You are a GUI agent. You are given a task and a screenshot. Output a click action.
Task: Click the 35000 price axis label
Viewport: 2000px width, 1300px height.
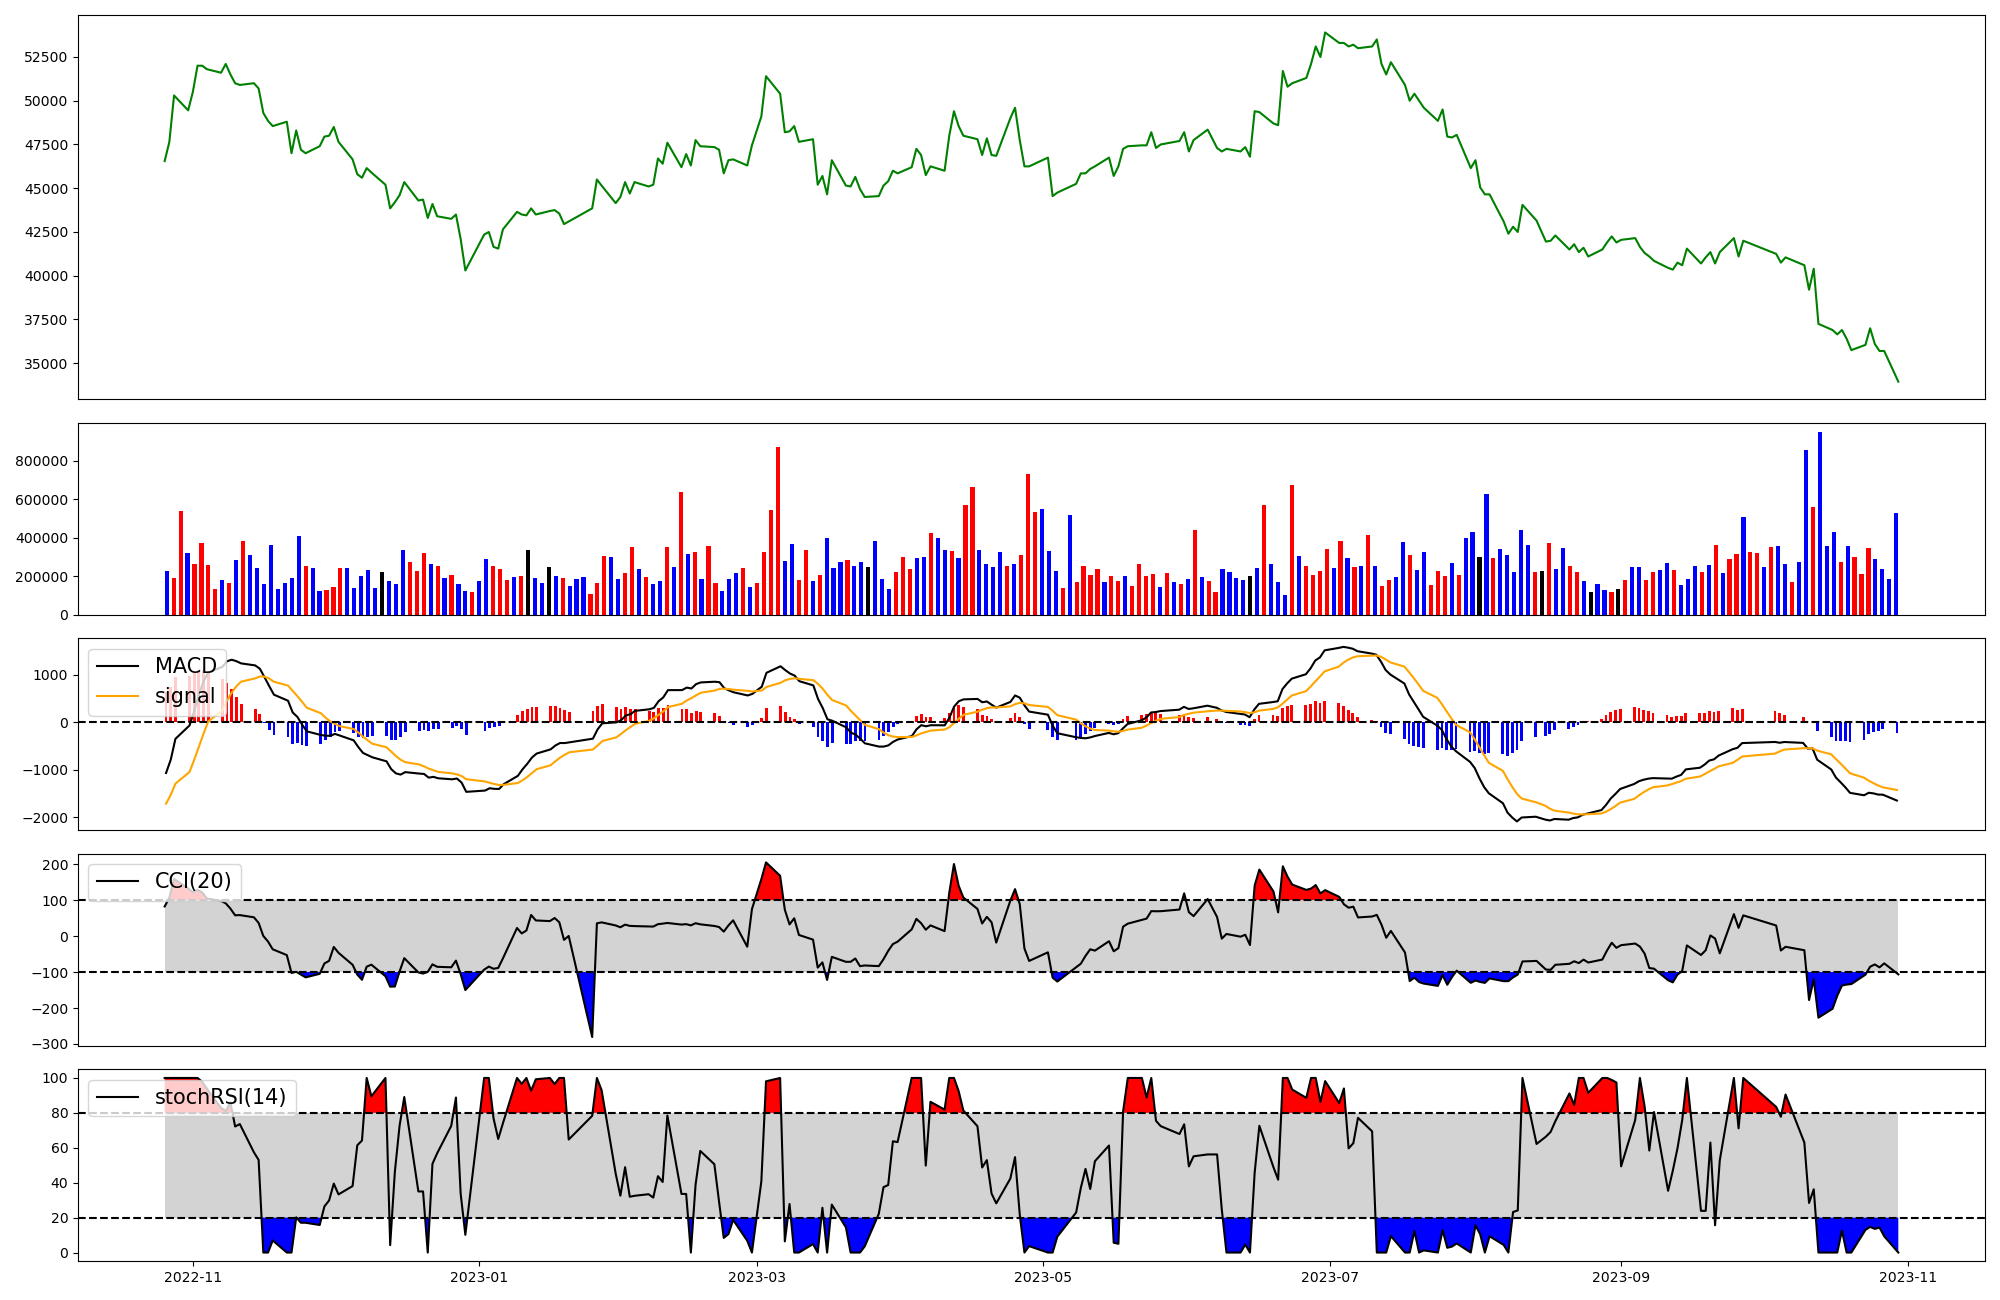point(45,364)
